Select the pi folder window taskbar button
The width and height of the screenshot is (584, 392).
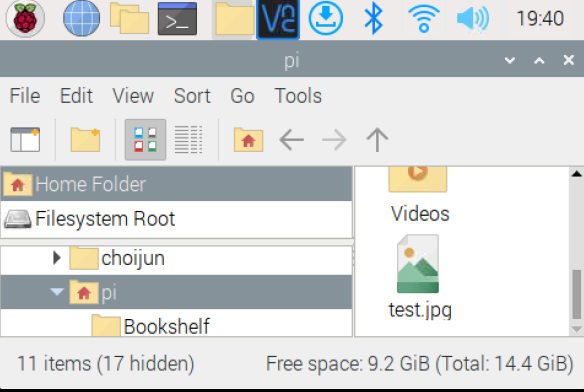pos(234,19)
